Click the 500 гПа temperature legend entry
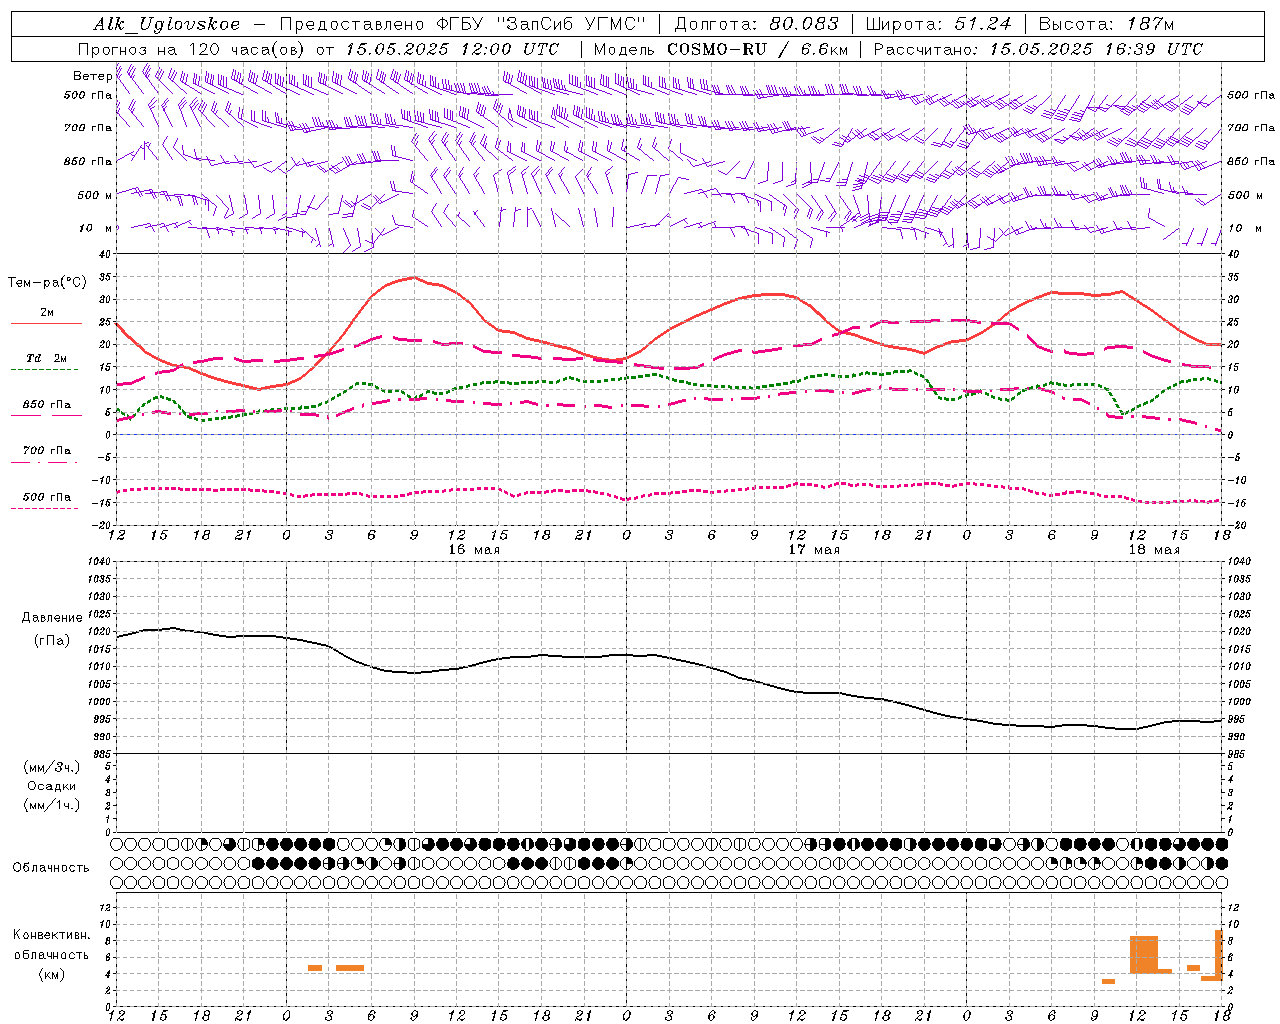 coord(46,497)
